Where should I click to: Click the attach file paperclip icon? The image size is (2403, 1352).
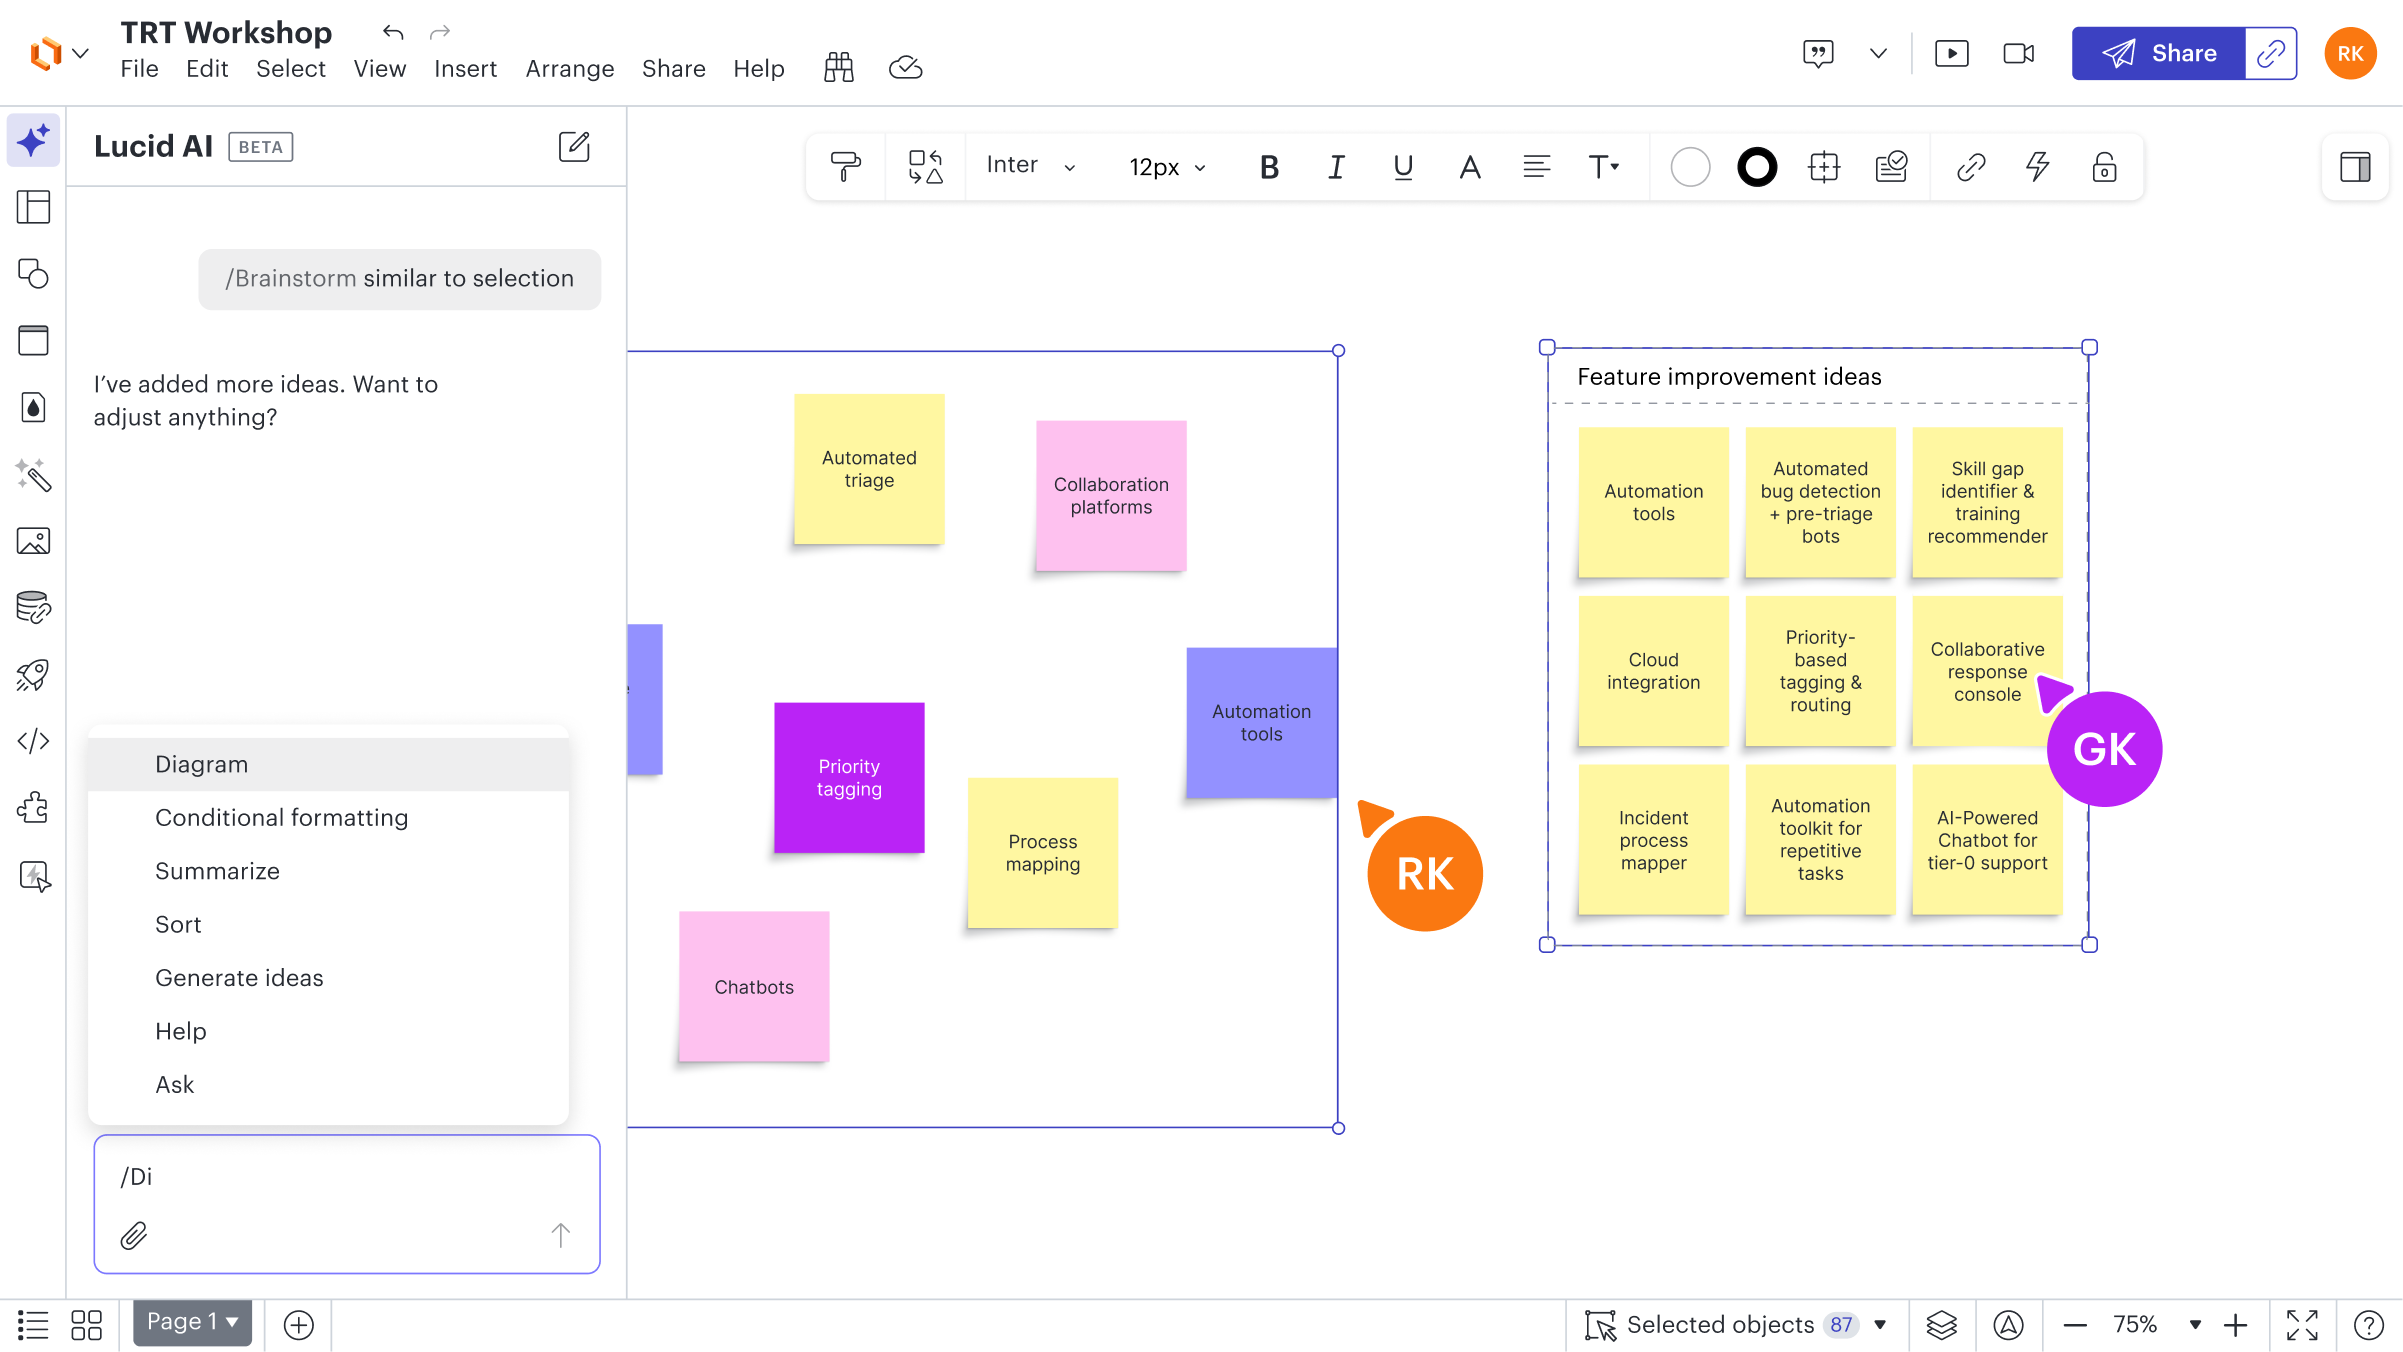134,1236
